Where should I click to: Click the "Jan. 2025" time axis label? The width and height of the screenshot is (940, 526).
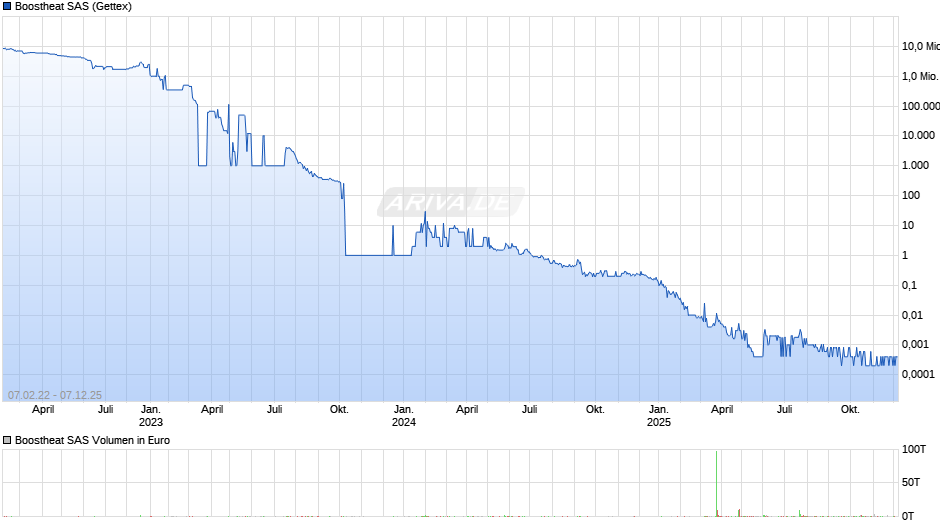(x=658, y=416)
